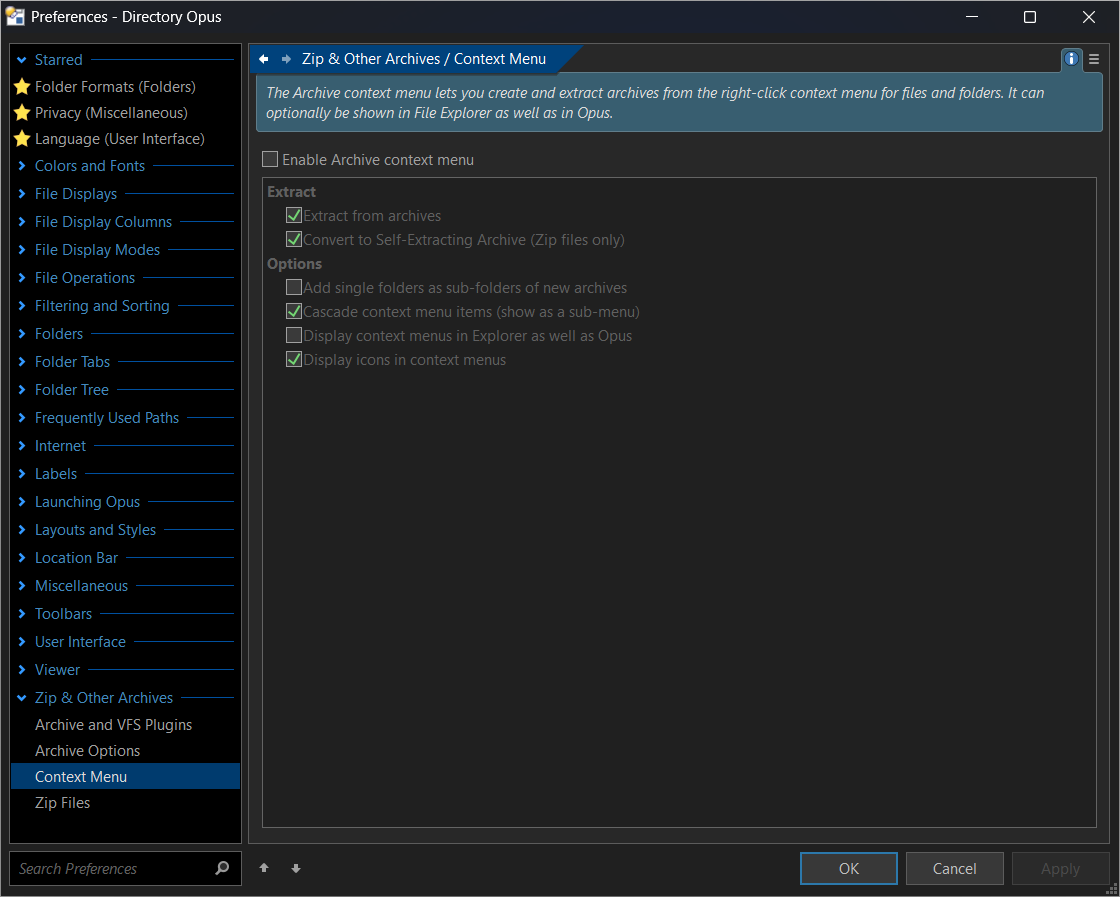
Task: Click the Zip & Other Archives / Context Menu header
Action: click(x=424, y=59)
